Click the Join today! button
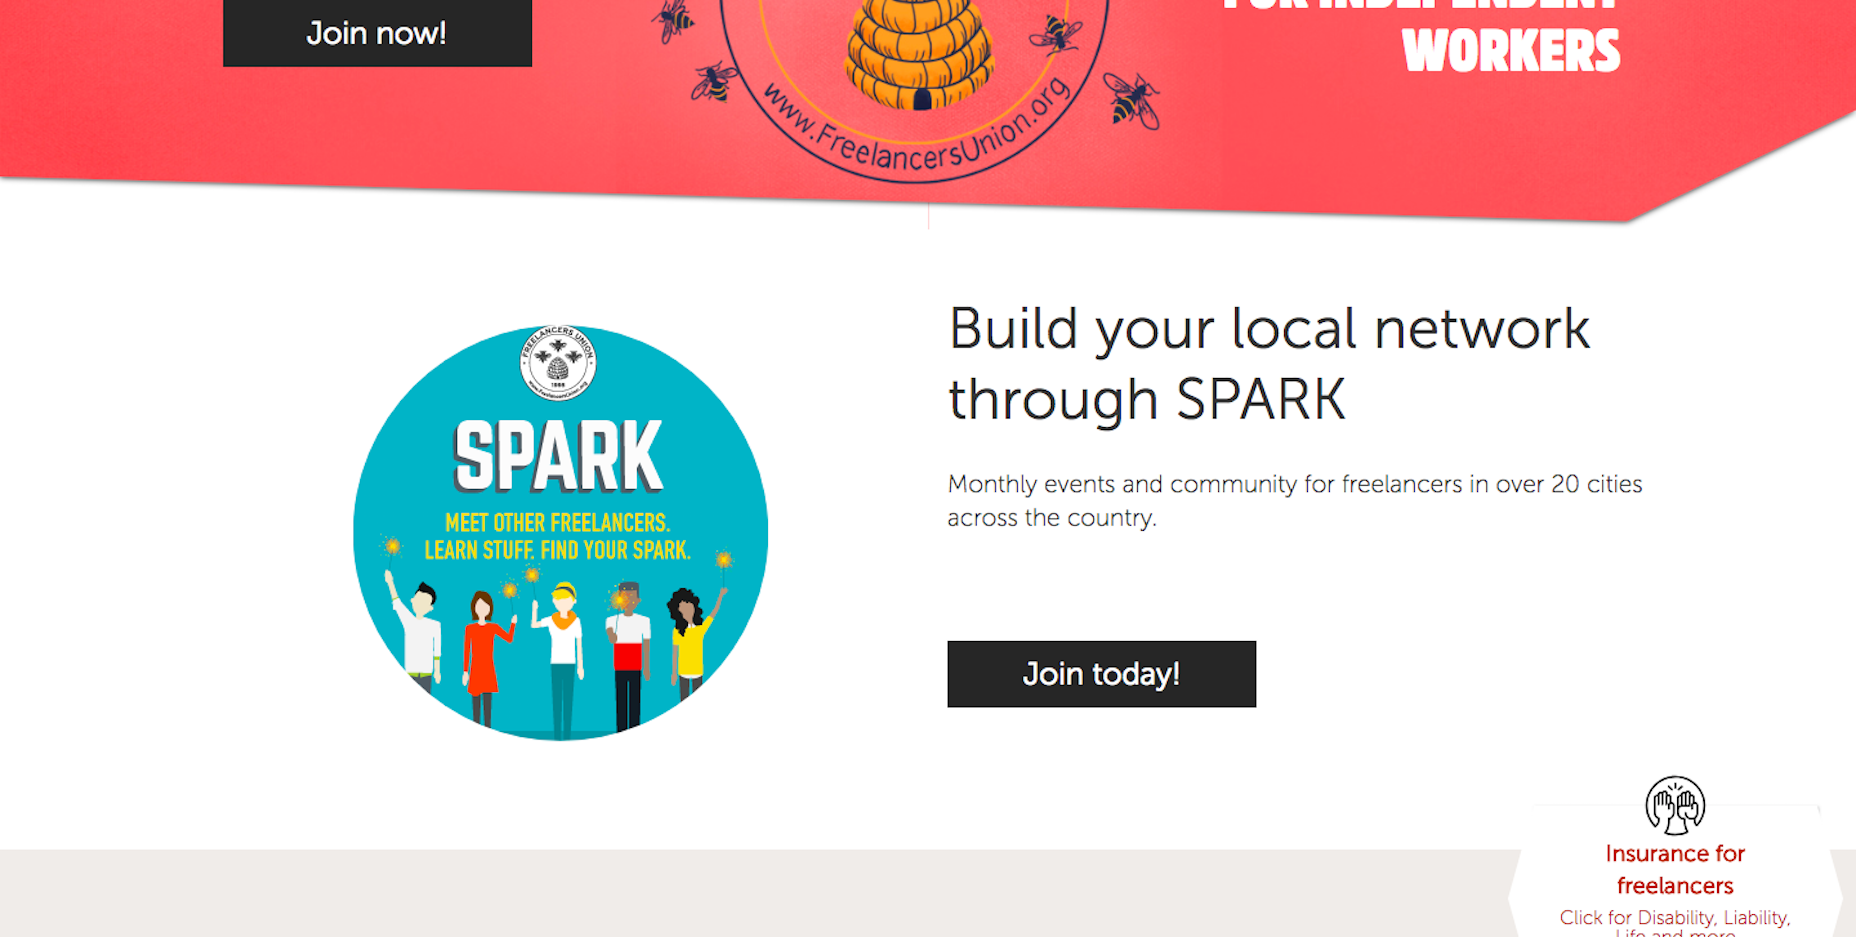1856x937 pixels. pos(1101,674)
